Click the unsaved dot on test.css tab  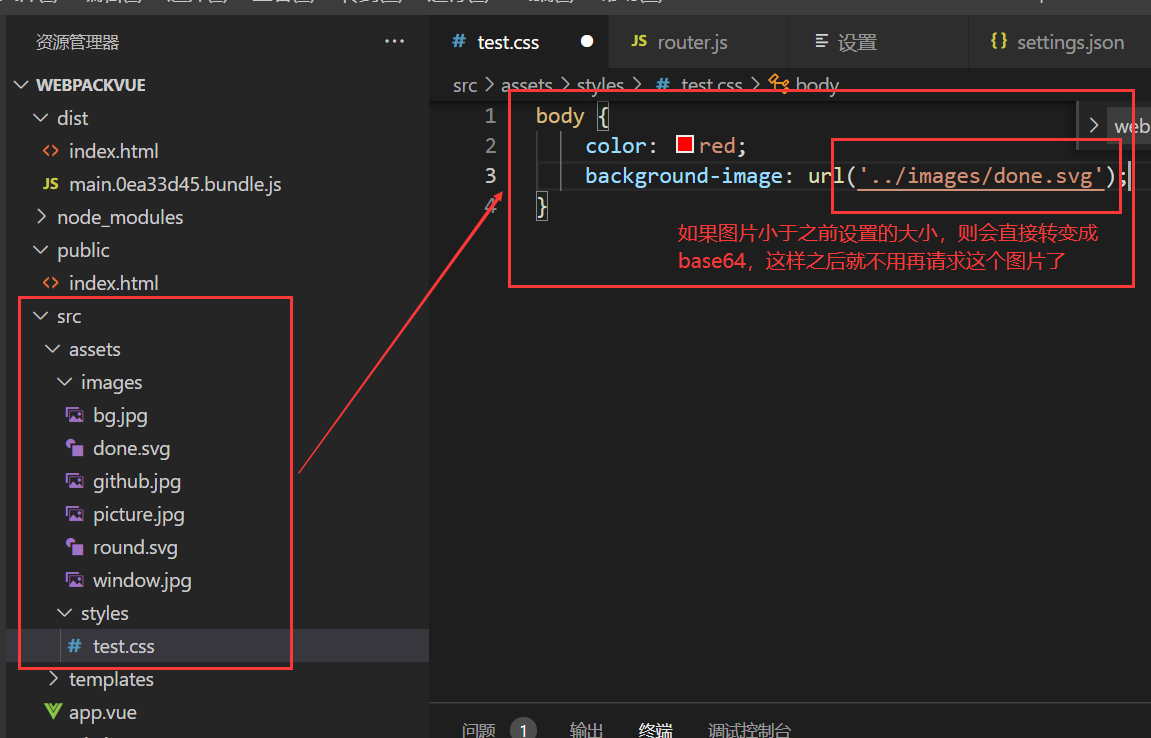587,41
